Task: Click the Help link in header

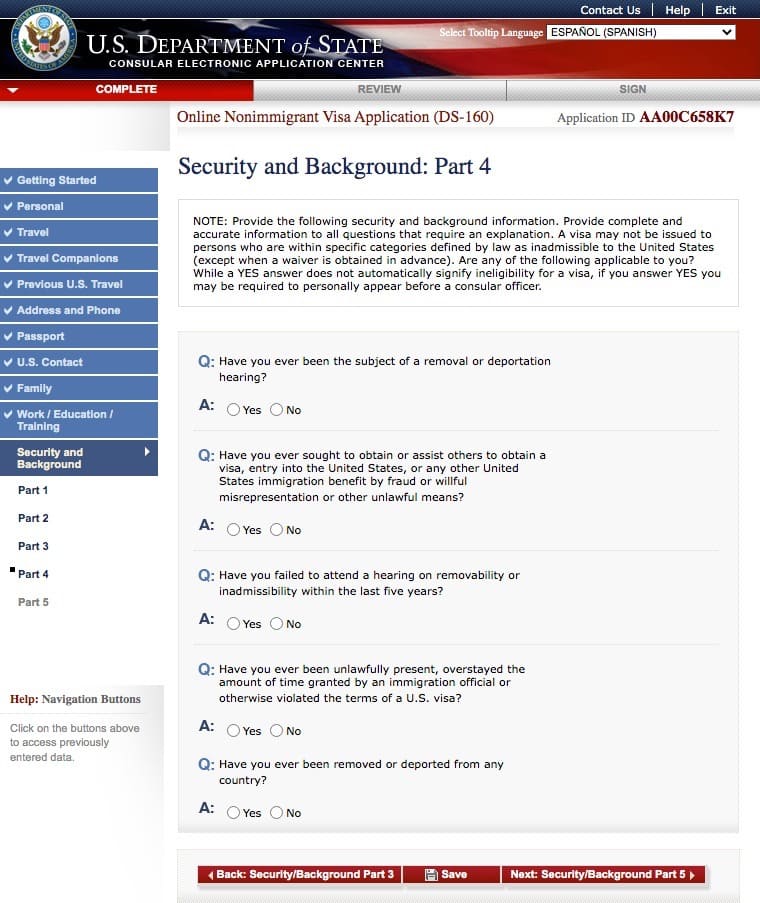Action: 677,10
